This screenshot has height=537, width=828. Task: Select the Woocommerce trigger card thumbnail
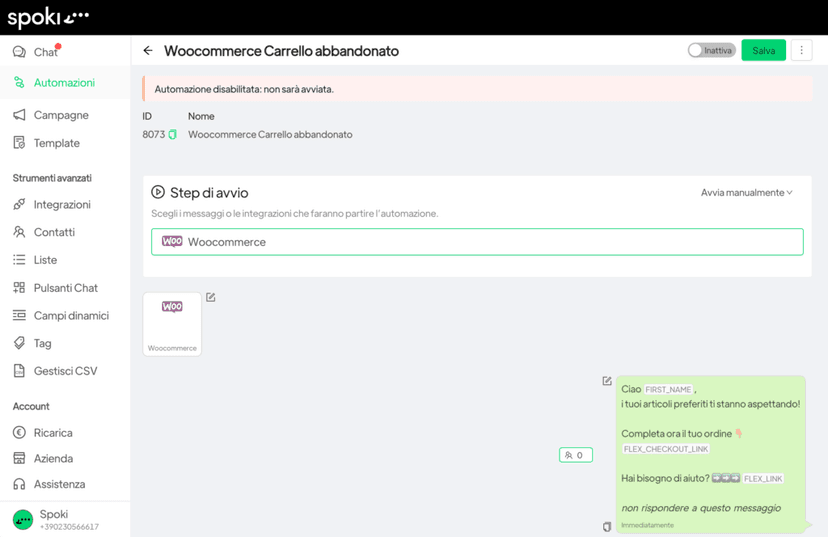click(x=172, y=324)
